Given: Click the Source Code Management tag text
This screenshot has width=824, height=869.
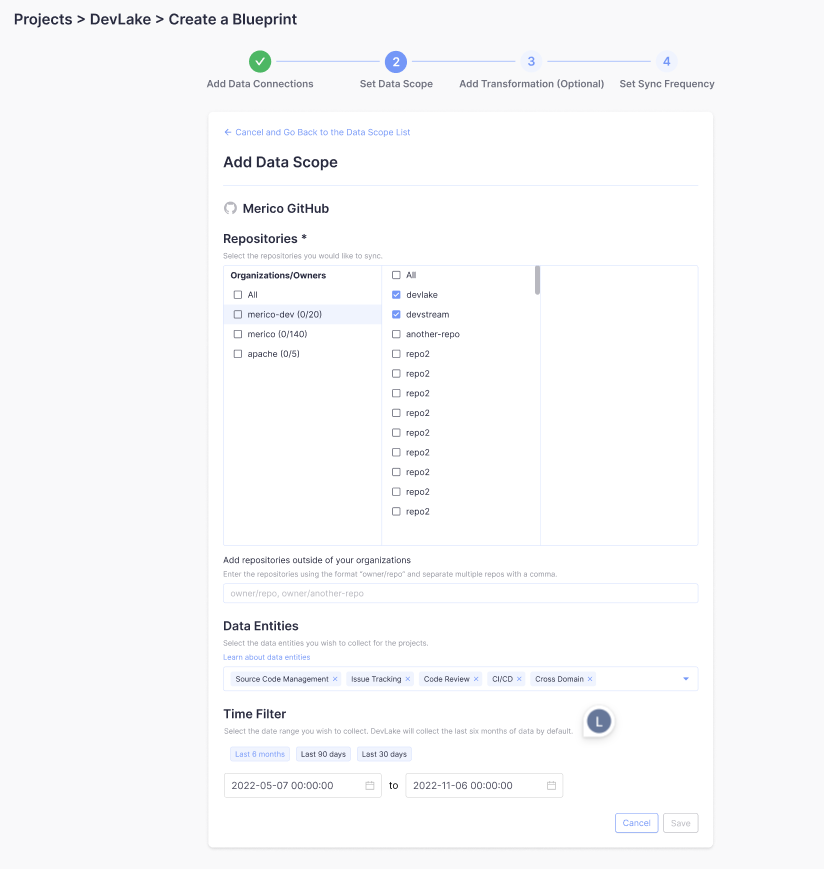Looking at the screenshot, I should click(282, 679).
